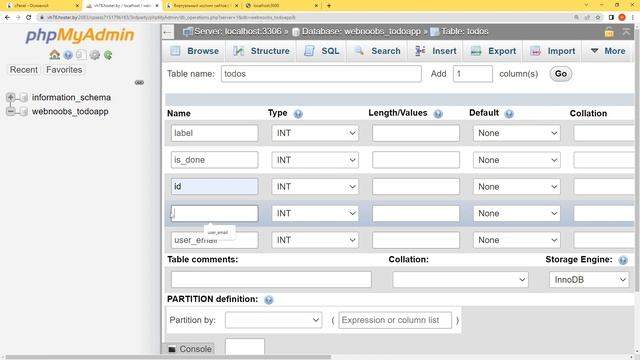640x360 pixels.
Task: Click the Database: webnoobs_todoapp breadcrumb
Action: click(x=361, y=31)
